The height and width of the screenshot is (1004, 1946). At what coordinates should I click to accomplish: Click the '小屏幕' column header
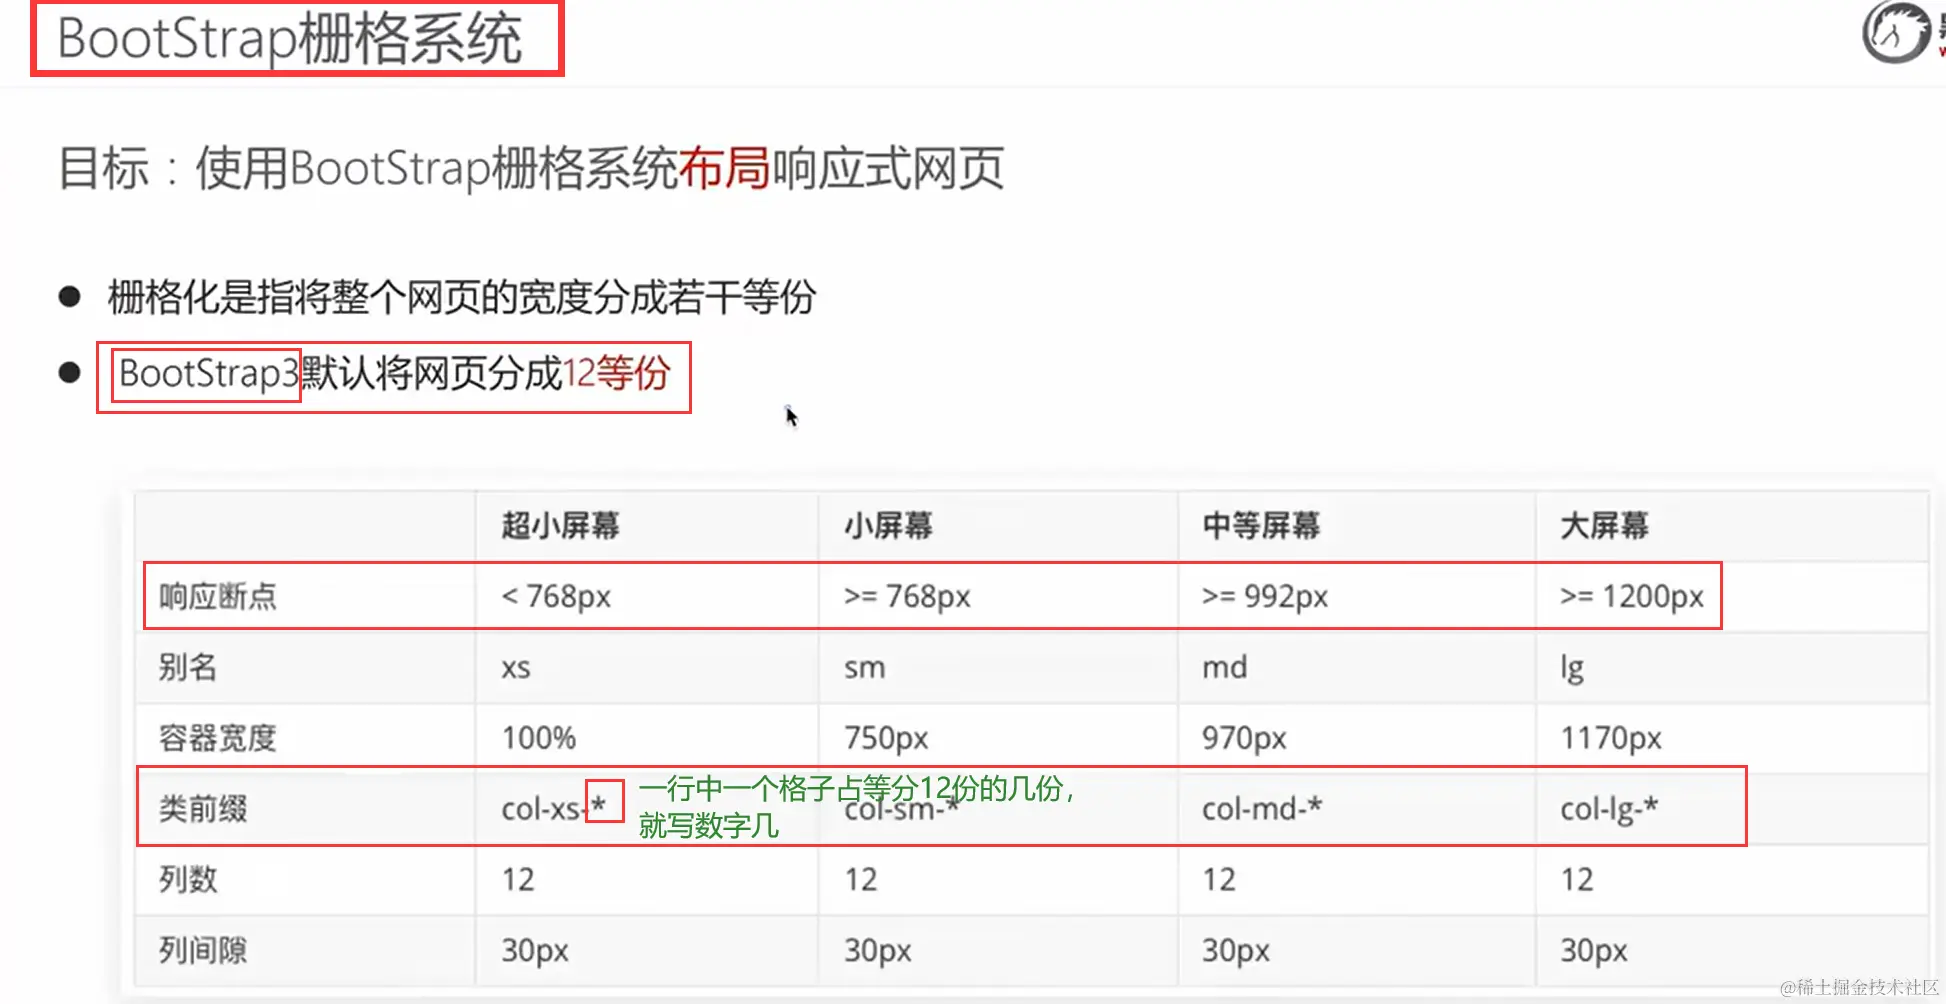(888, 525)
